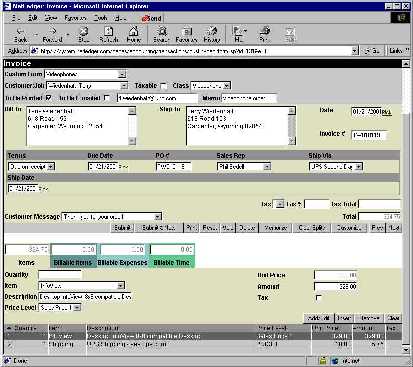
Task: Switch to the Billable Time tab
Action: [x=172, y=262]
